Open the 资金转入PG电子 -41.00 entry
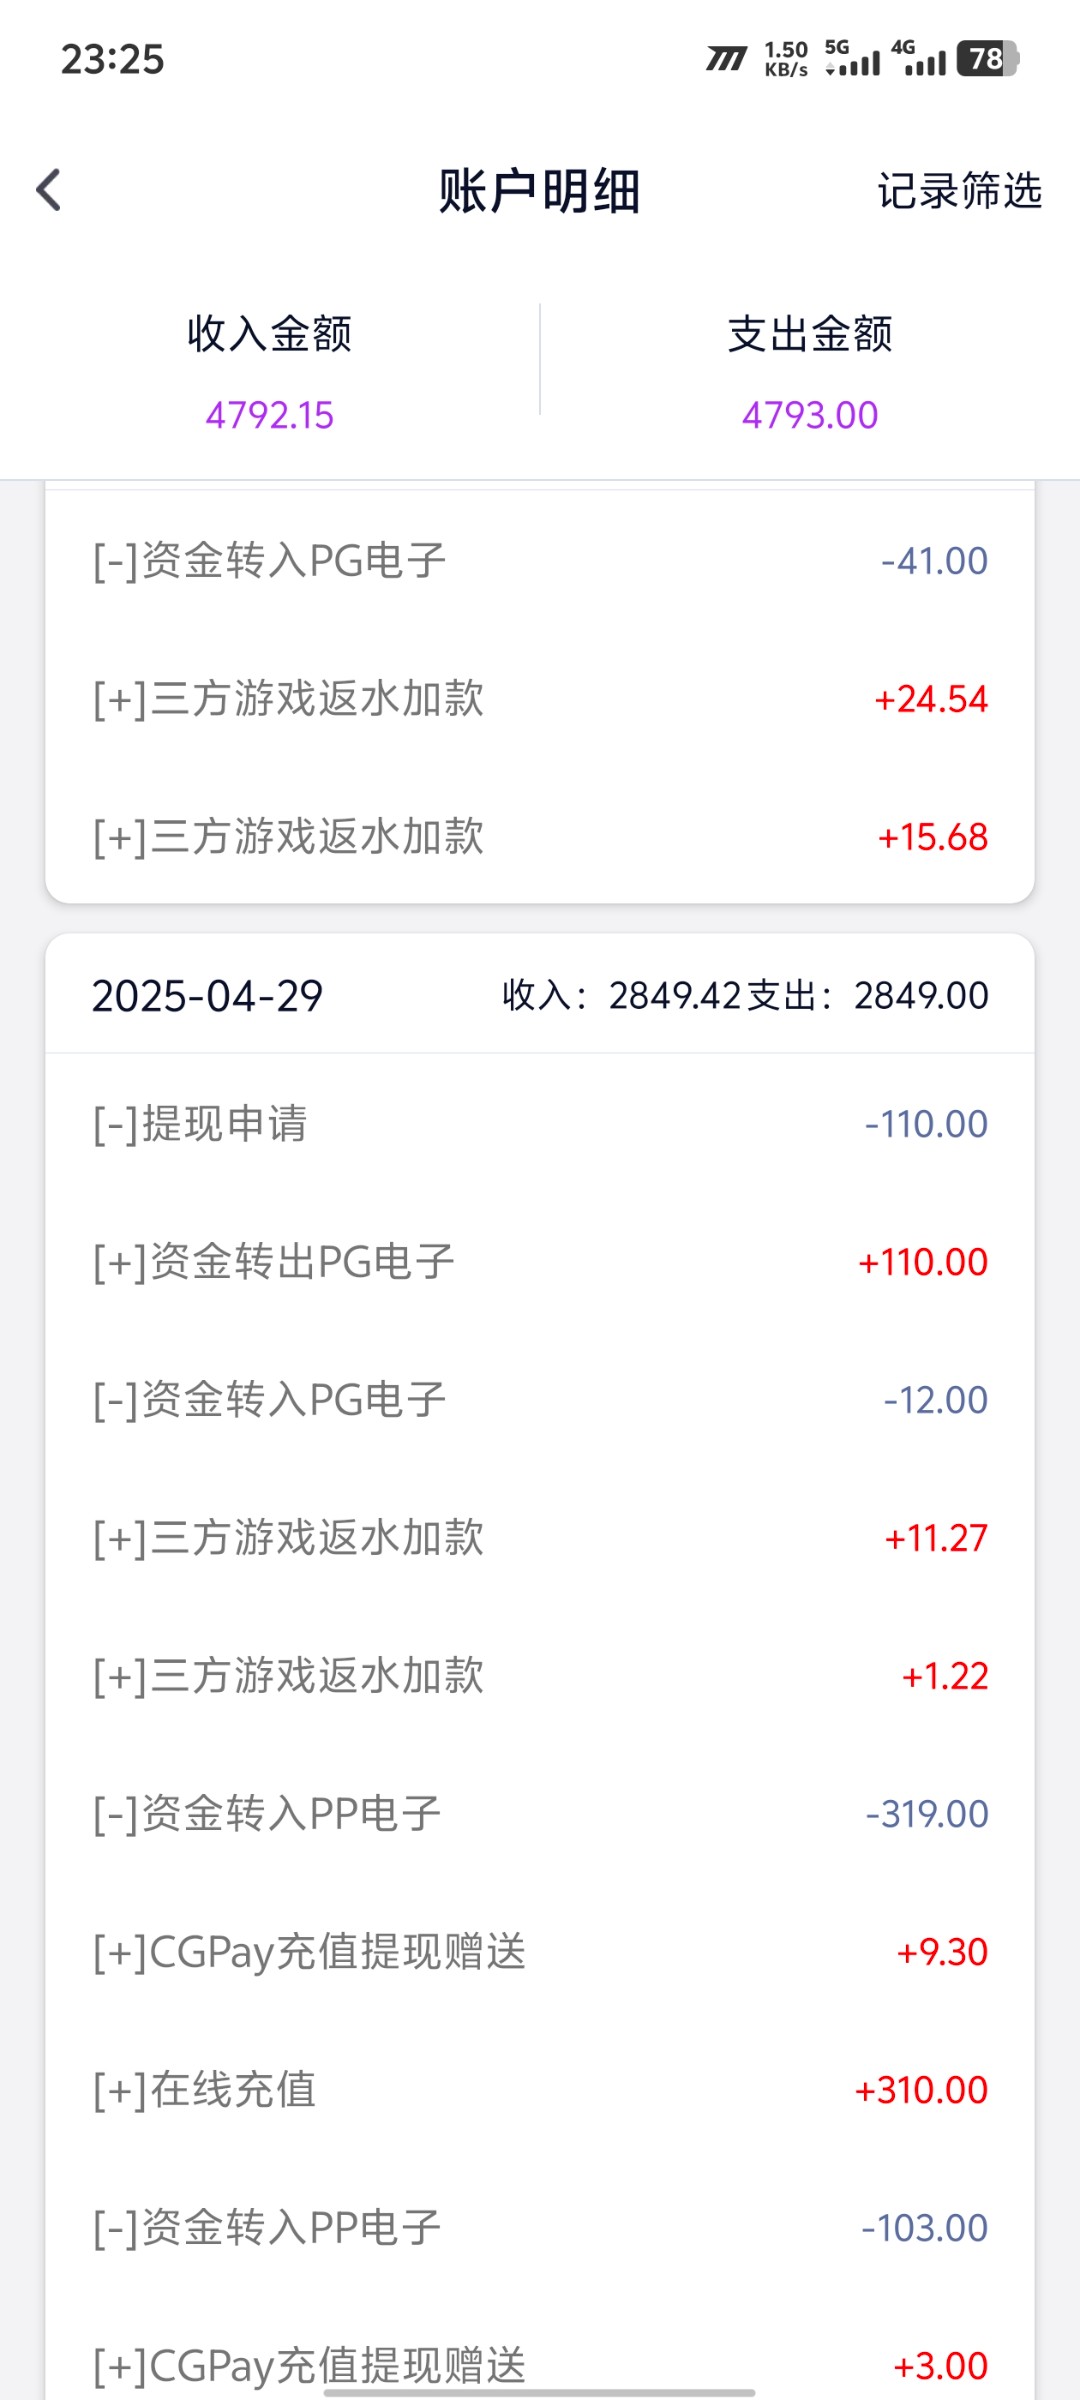 pyautogui.click(x=539, y=561)
